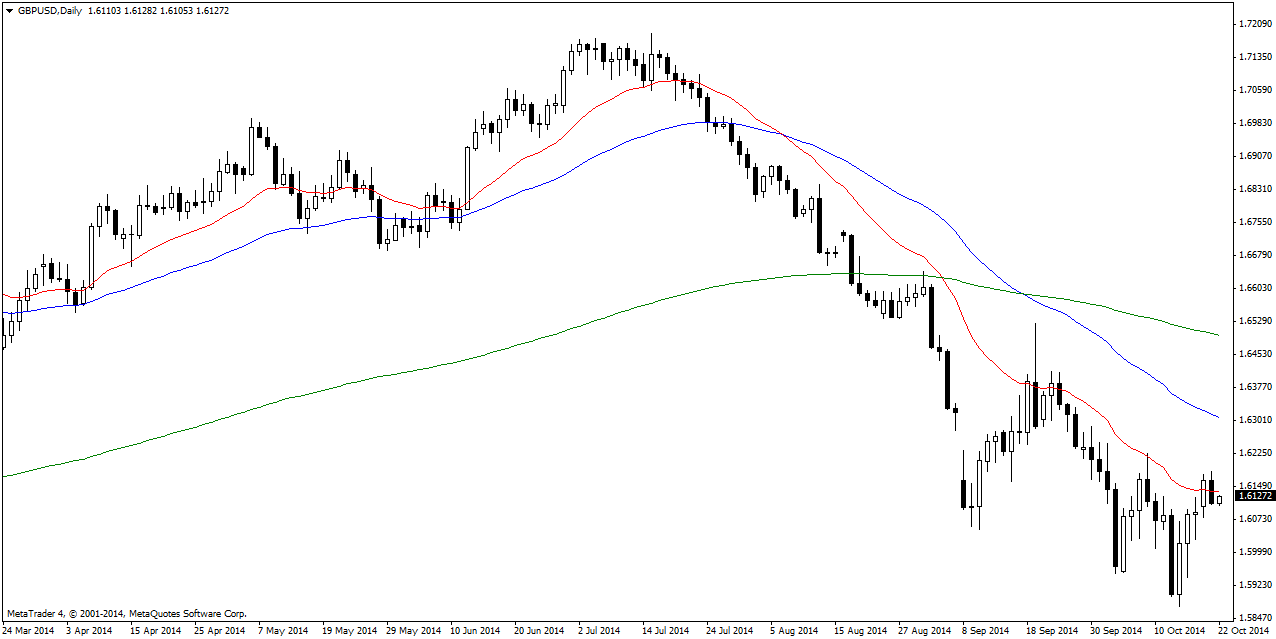This screenshot has width=1276, height=639.
Task: Select the 14 Jul 2014 date label
Action: coord(665,631)
